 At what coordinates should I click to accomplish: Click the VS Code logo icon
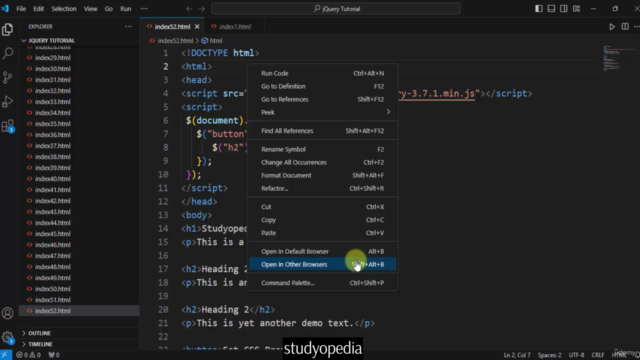pyautogui.click(x=5, y=9)
